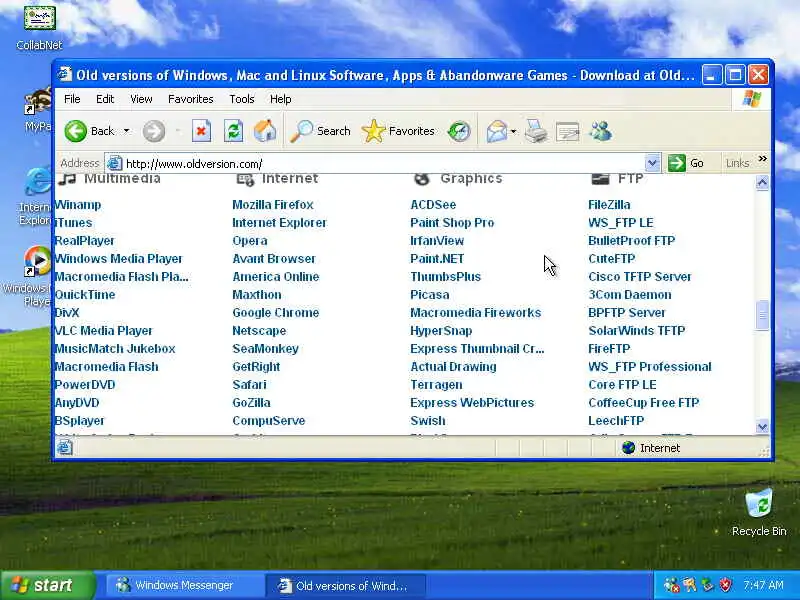The width and height of the screenshot is (800, 600).
Task: Open the QuickTime link
Action: [85, 295]
